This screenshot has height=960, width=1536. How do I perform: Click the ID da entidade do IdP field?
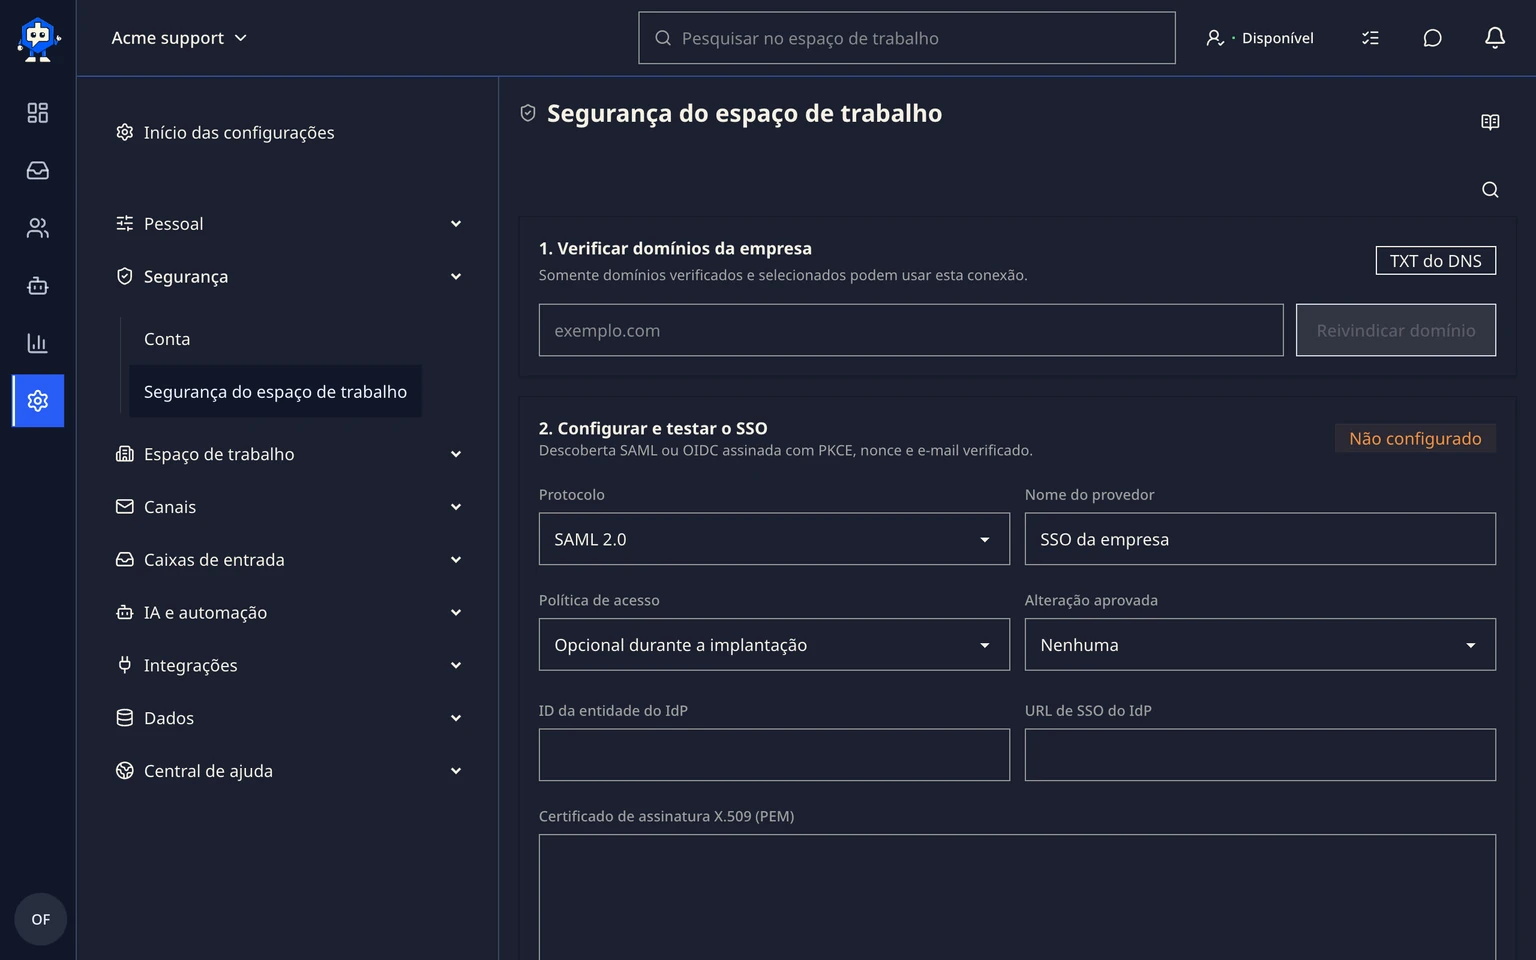coord(774,755)
